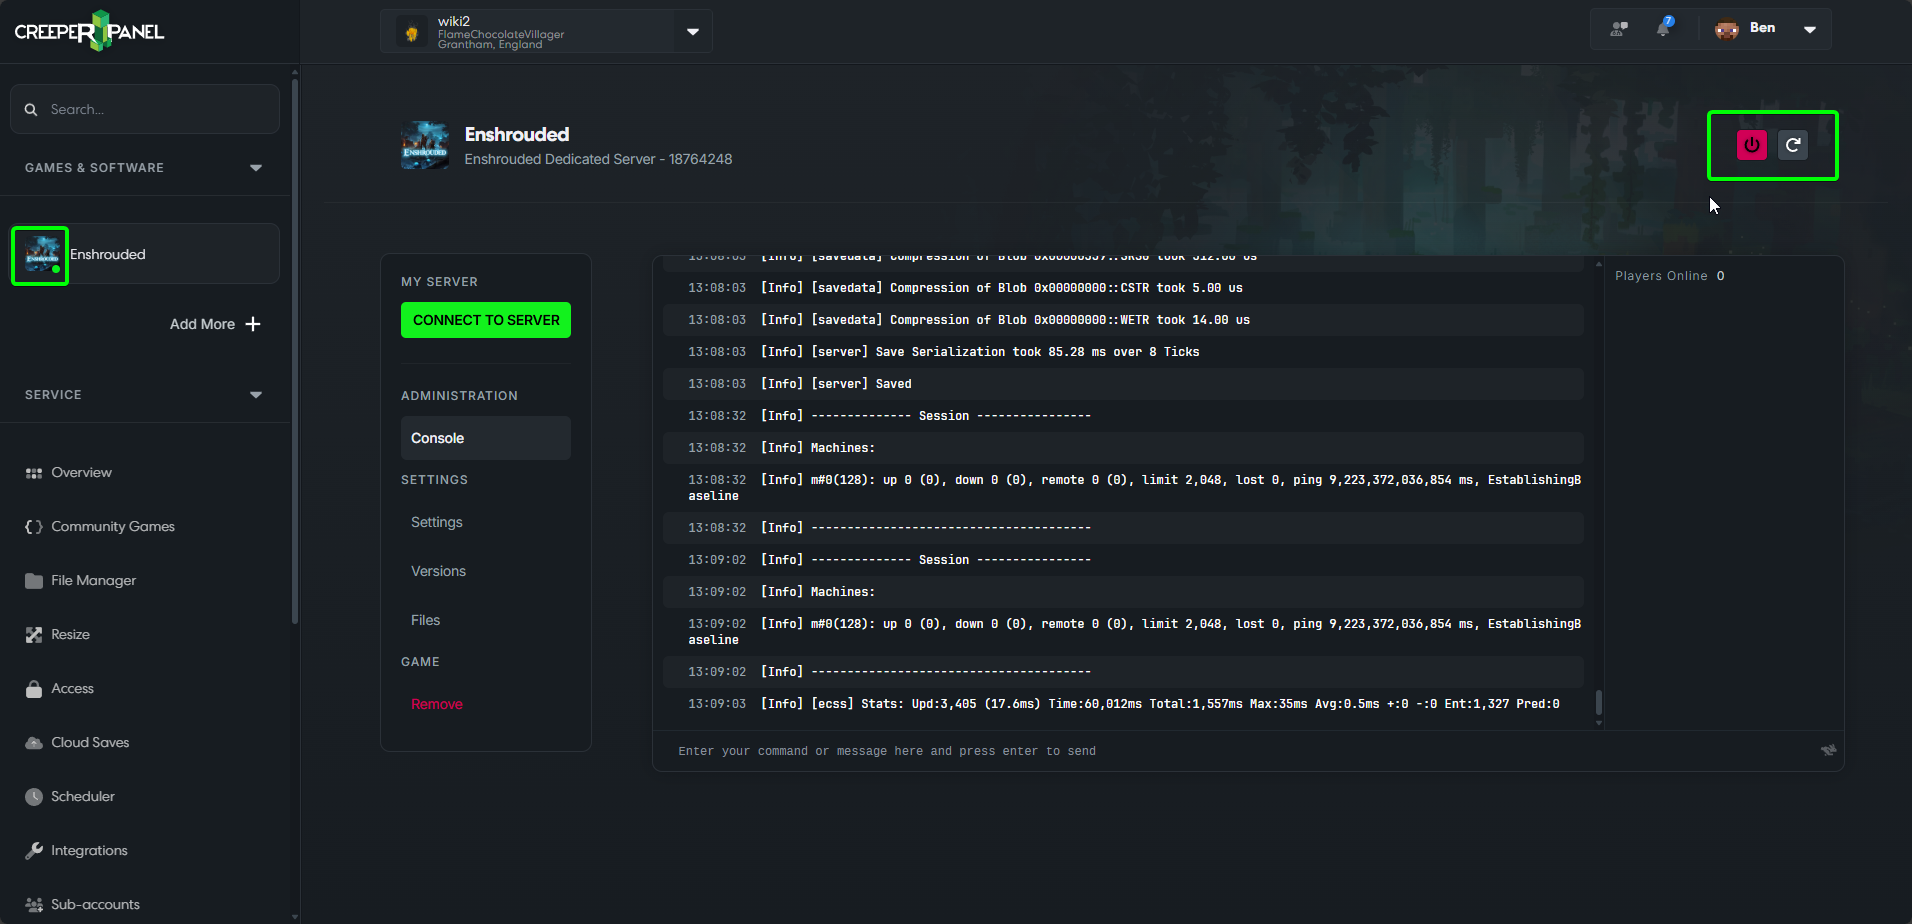Open Overview in the sidebar
The width and height of the screenshot is (1912, 924).
coord(81,472)
